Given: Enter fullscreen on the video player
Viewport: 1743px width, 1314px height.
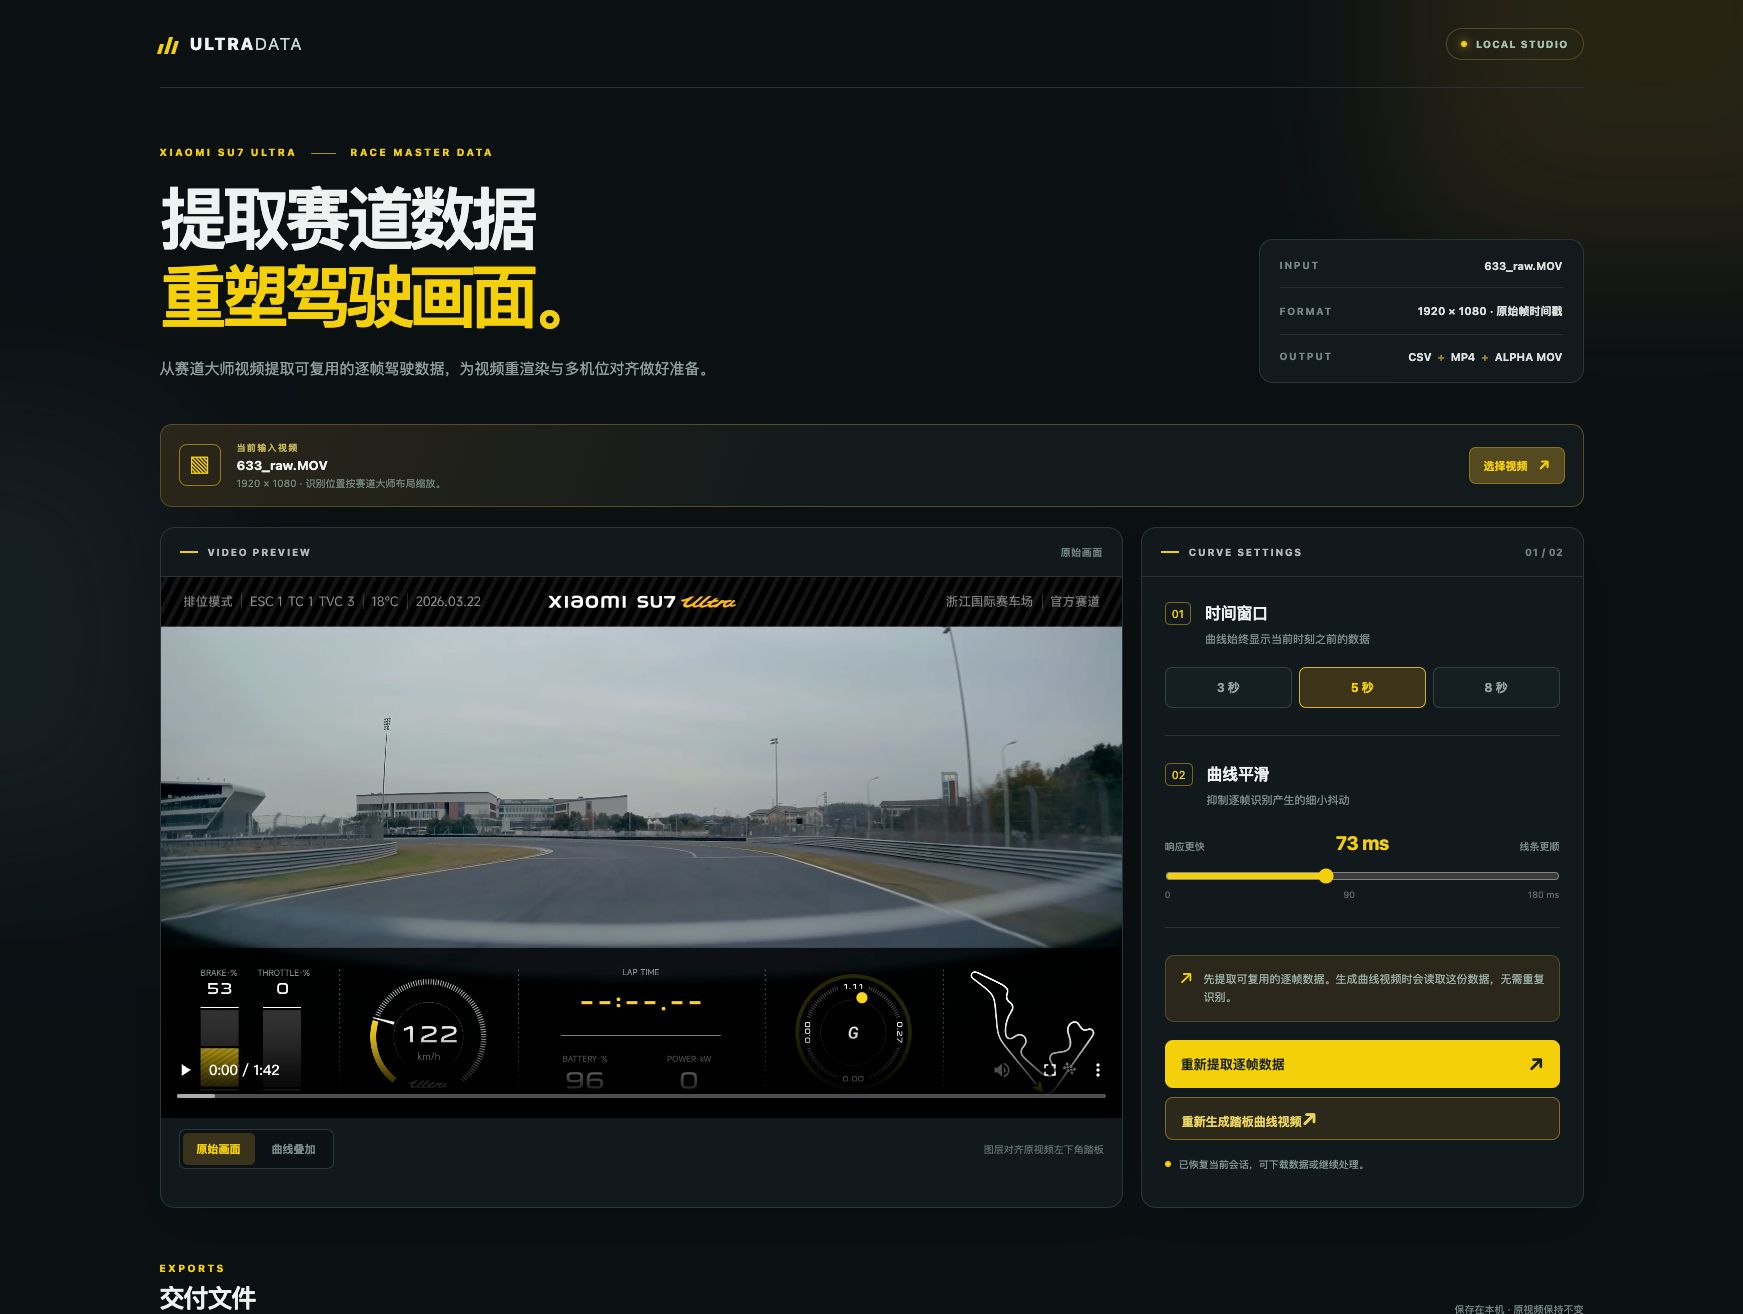Looking at the screenshot, I should (x=1050, y=1070).
